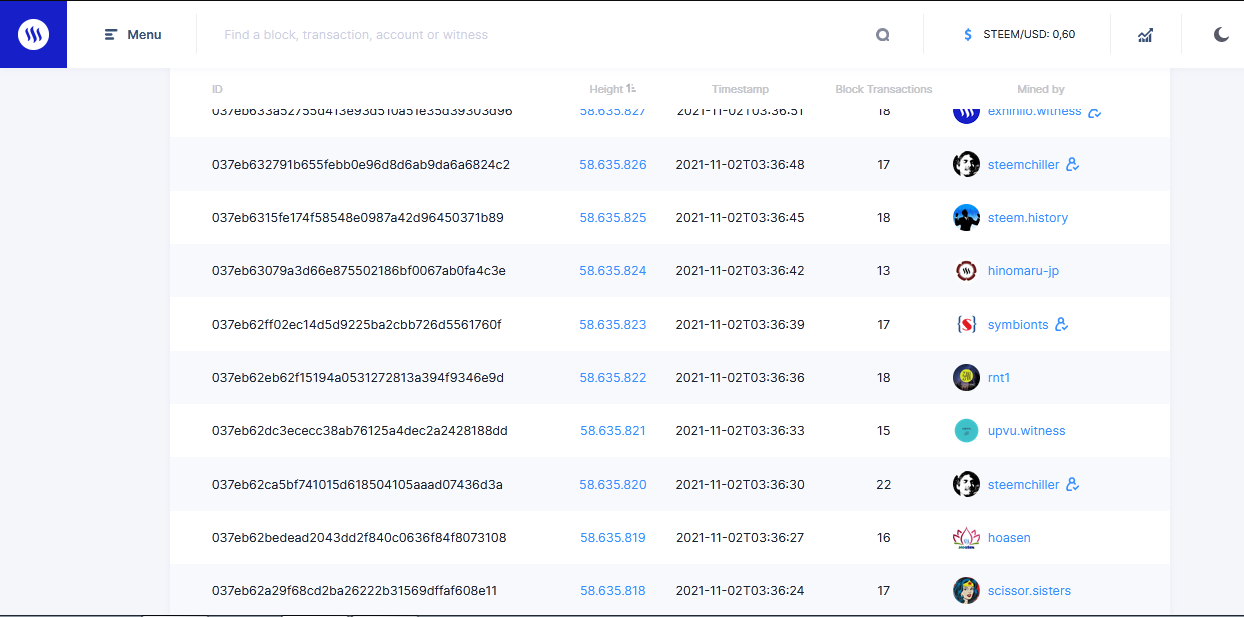
Task: Toggle dark mode moon icon
Action: pos(1221,35)
